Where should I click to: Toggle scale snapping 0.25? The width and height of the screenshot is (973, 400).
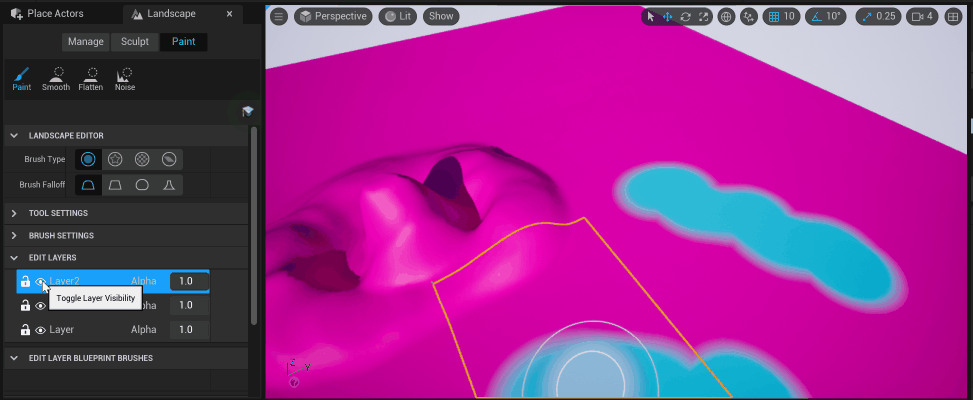click(878, 17)
